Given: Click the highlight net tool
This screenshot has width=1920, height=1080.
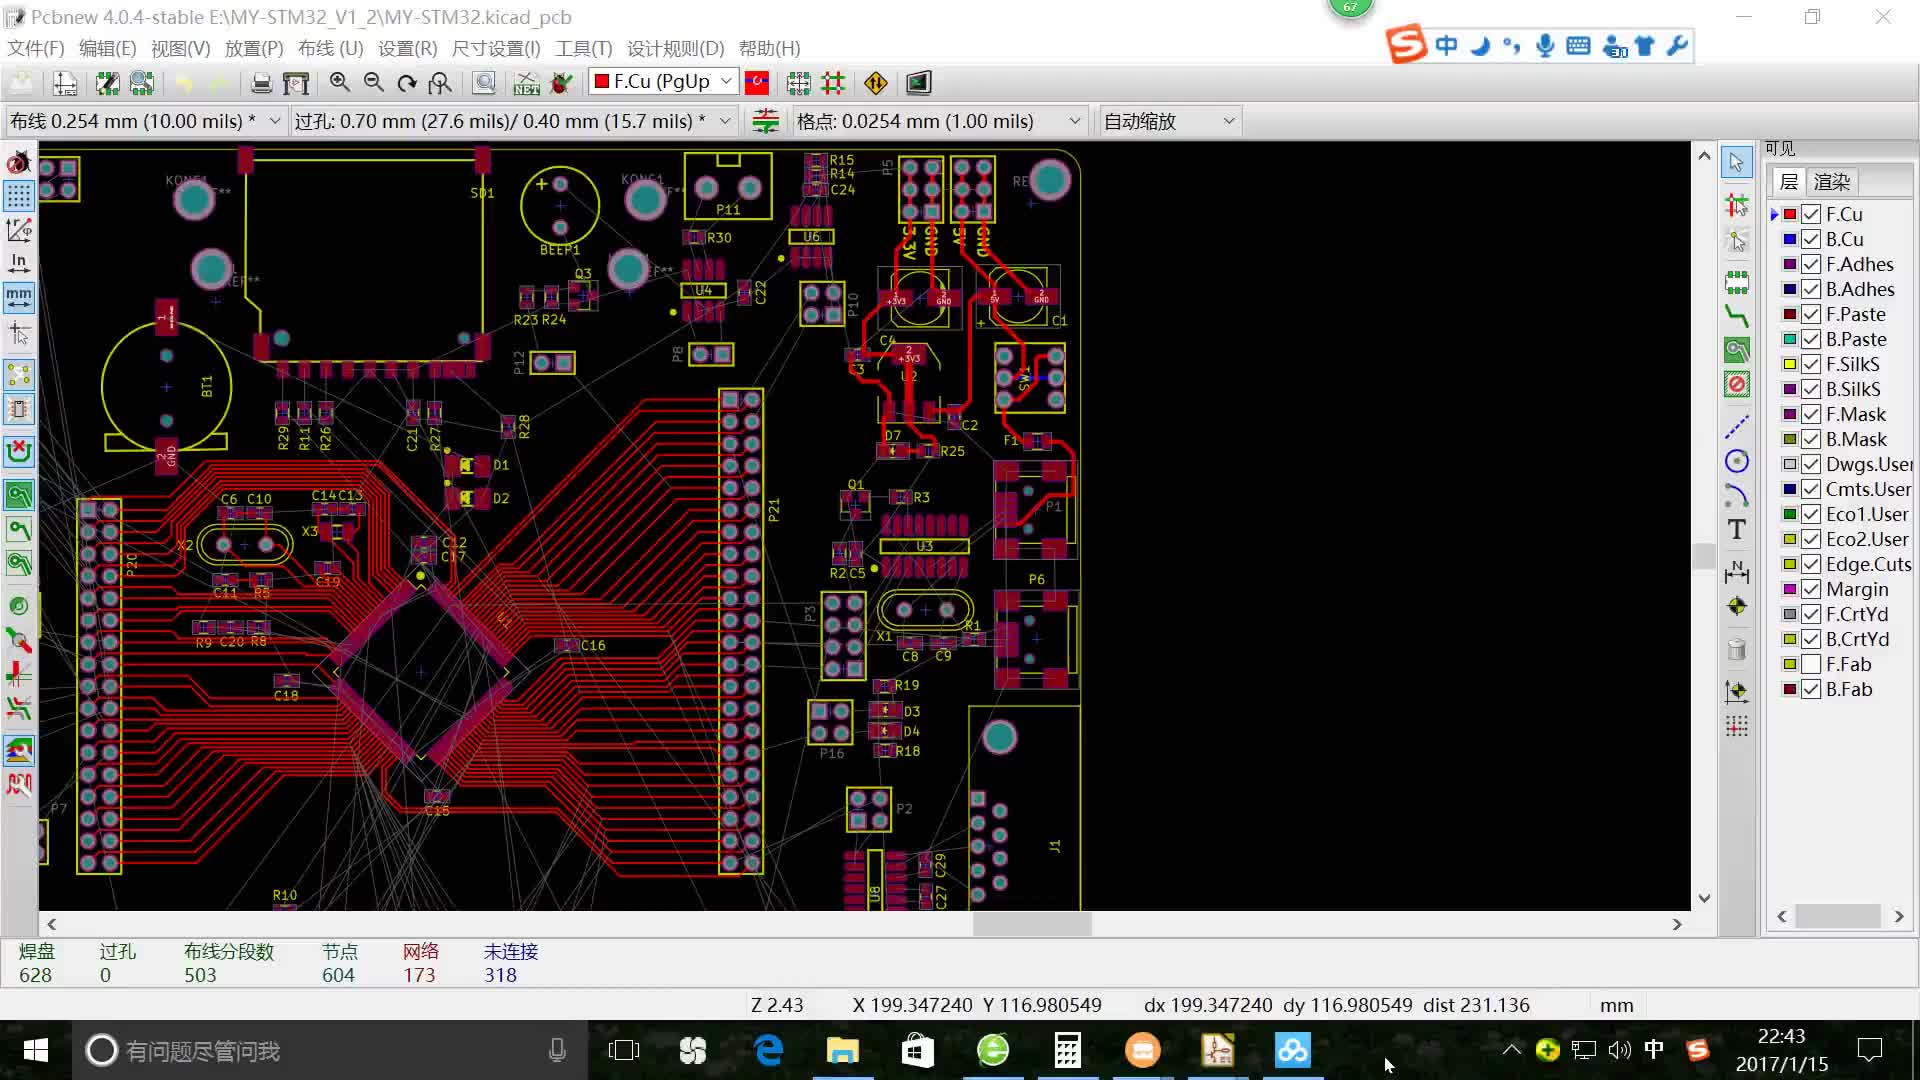Looking at the screenshot, I should 1737,206.
